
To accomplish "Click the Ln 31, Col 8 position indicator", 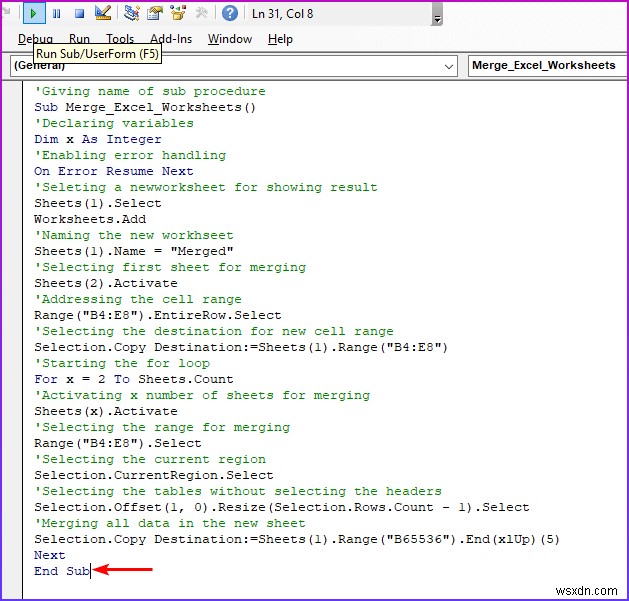I will [282, 14].
